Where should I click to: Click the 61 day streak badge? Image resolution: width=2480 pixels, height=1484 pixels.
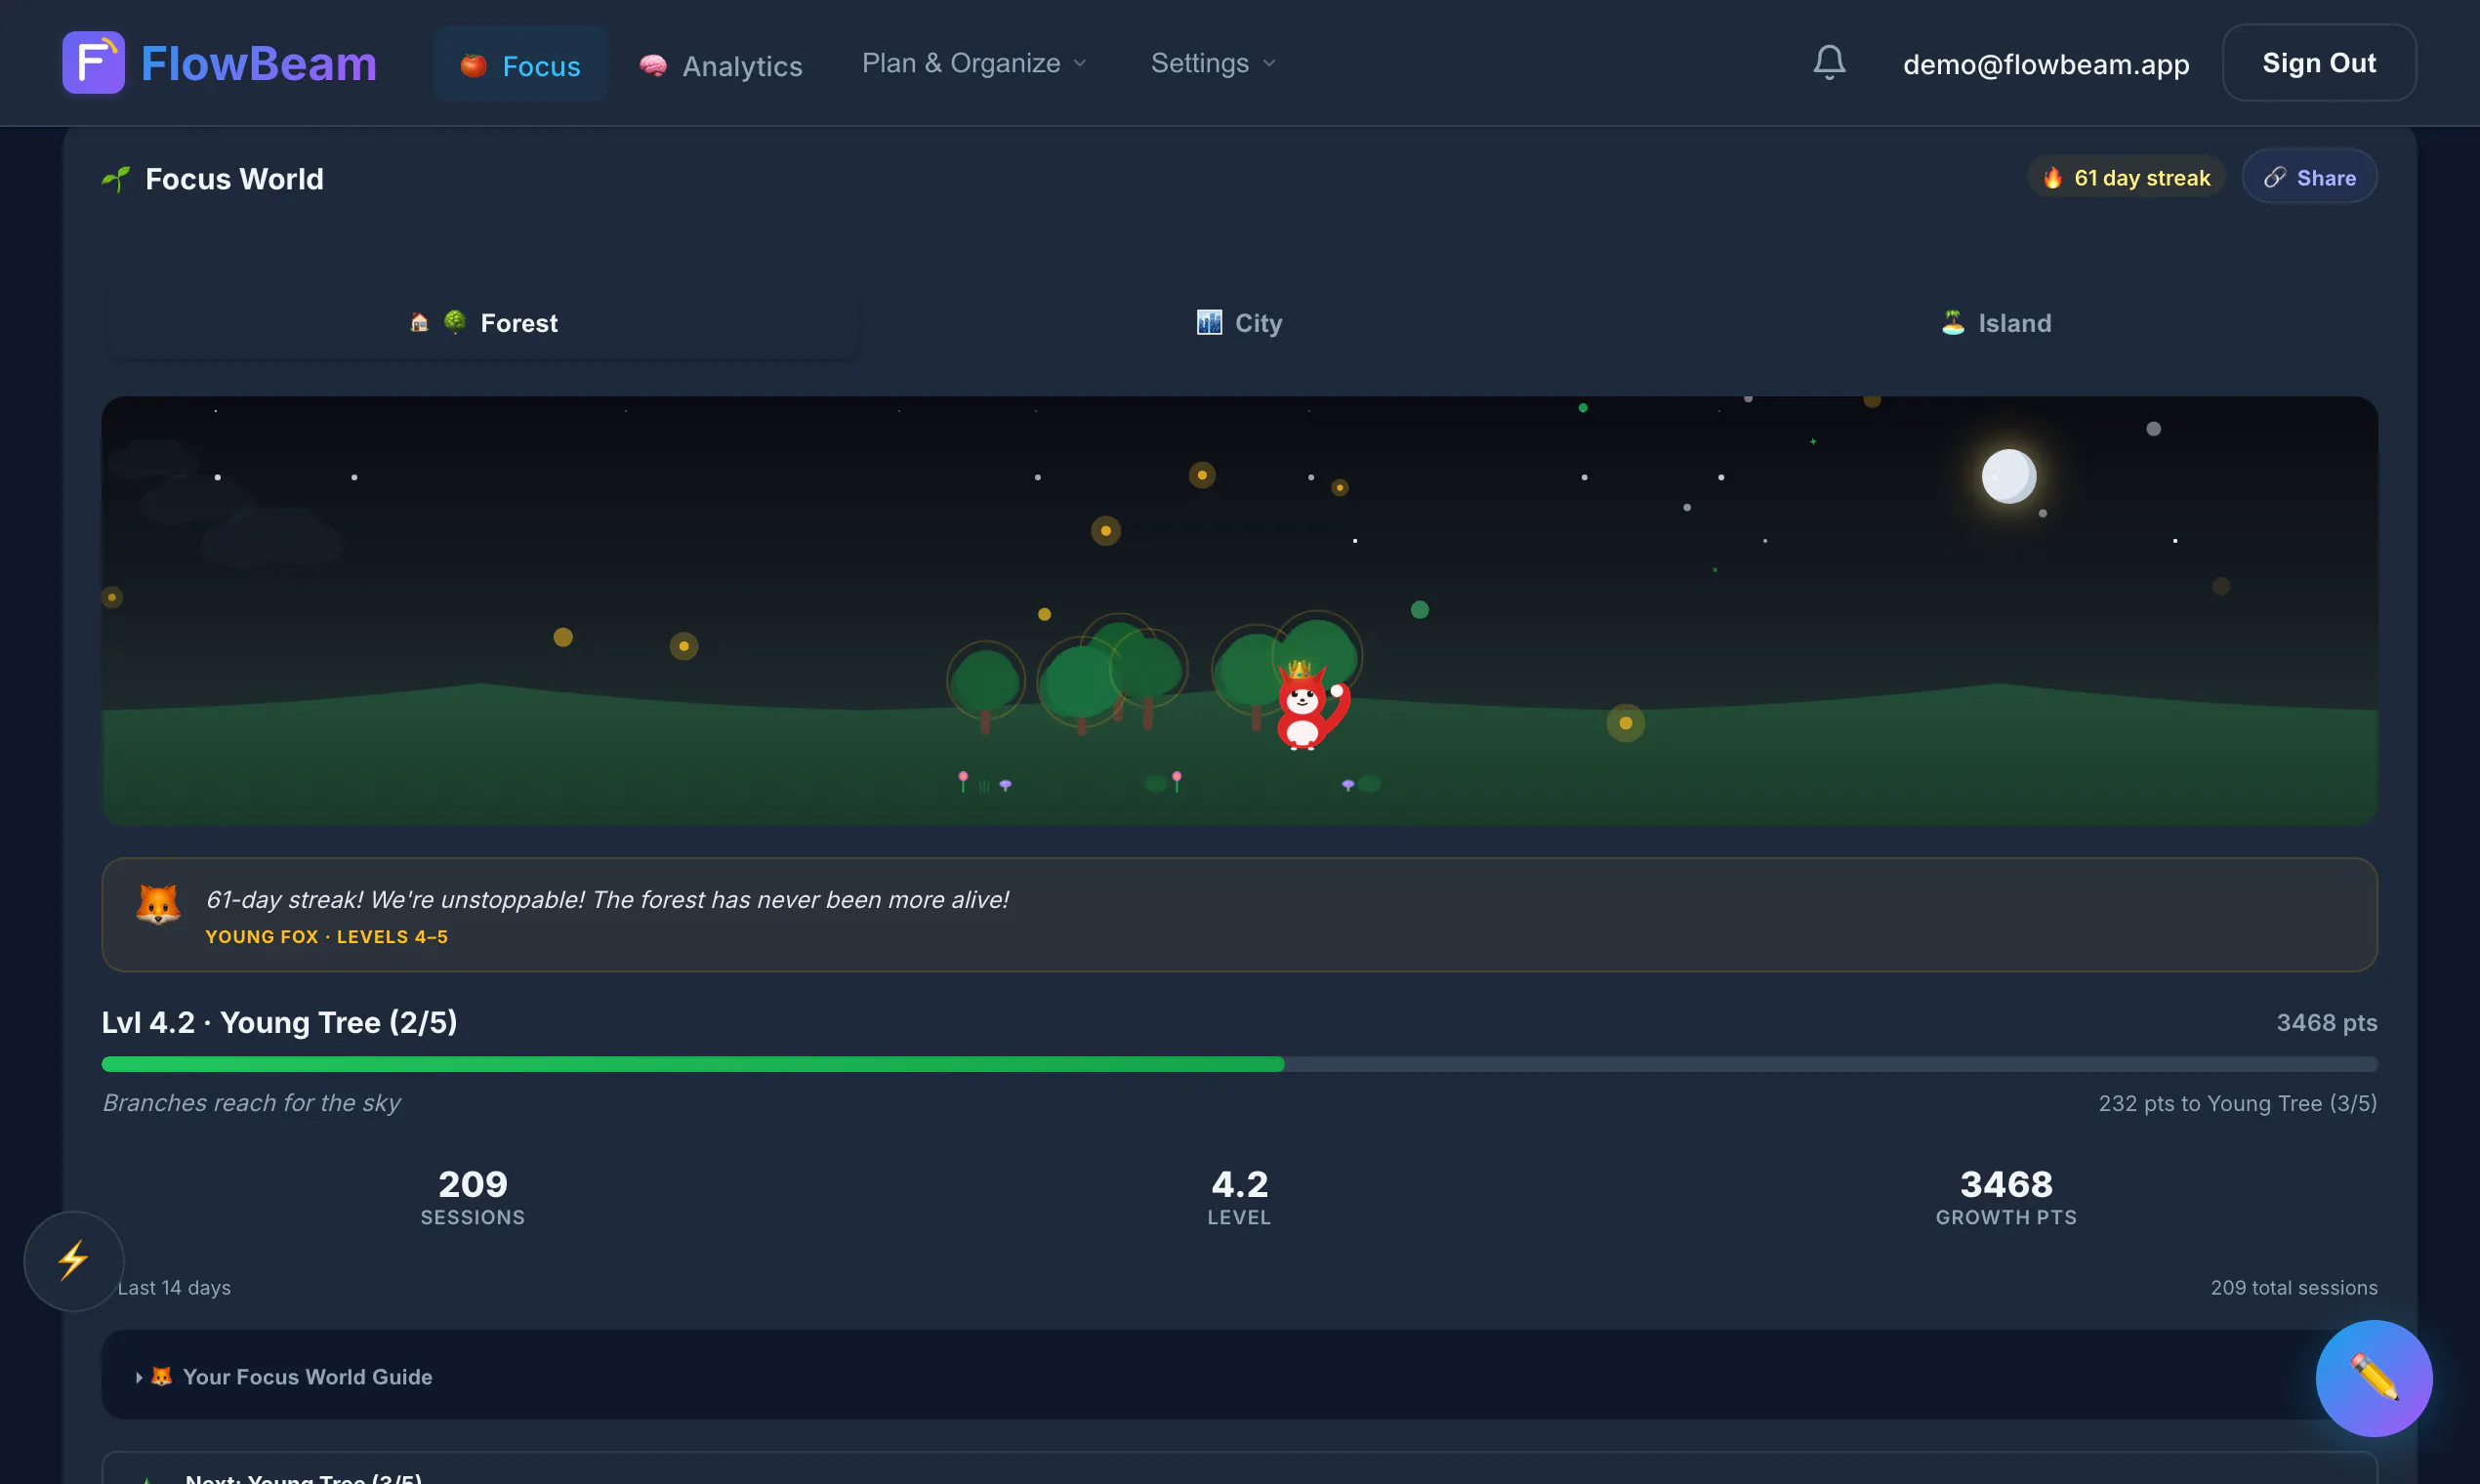point(2126,178)
